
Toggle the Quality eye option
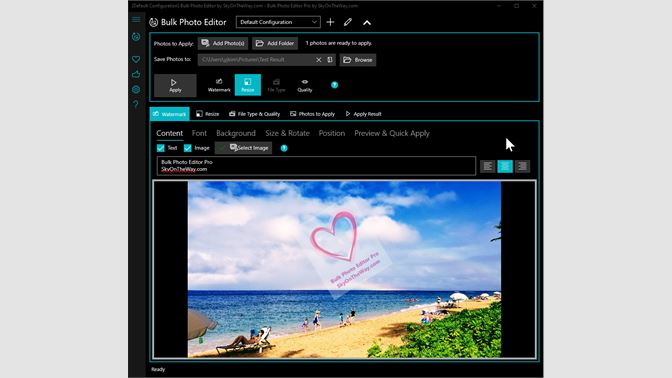(305, 85)
